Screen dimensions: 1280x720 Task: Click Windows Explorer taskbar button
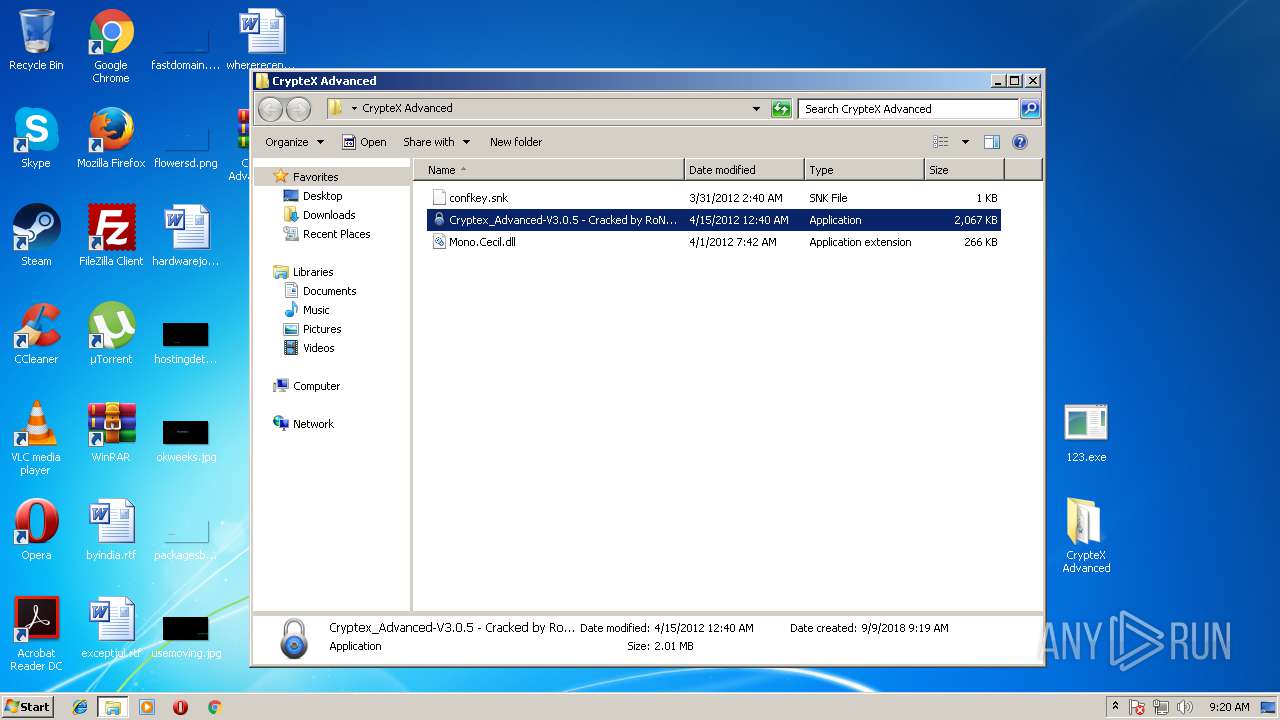point(113,707)
